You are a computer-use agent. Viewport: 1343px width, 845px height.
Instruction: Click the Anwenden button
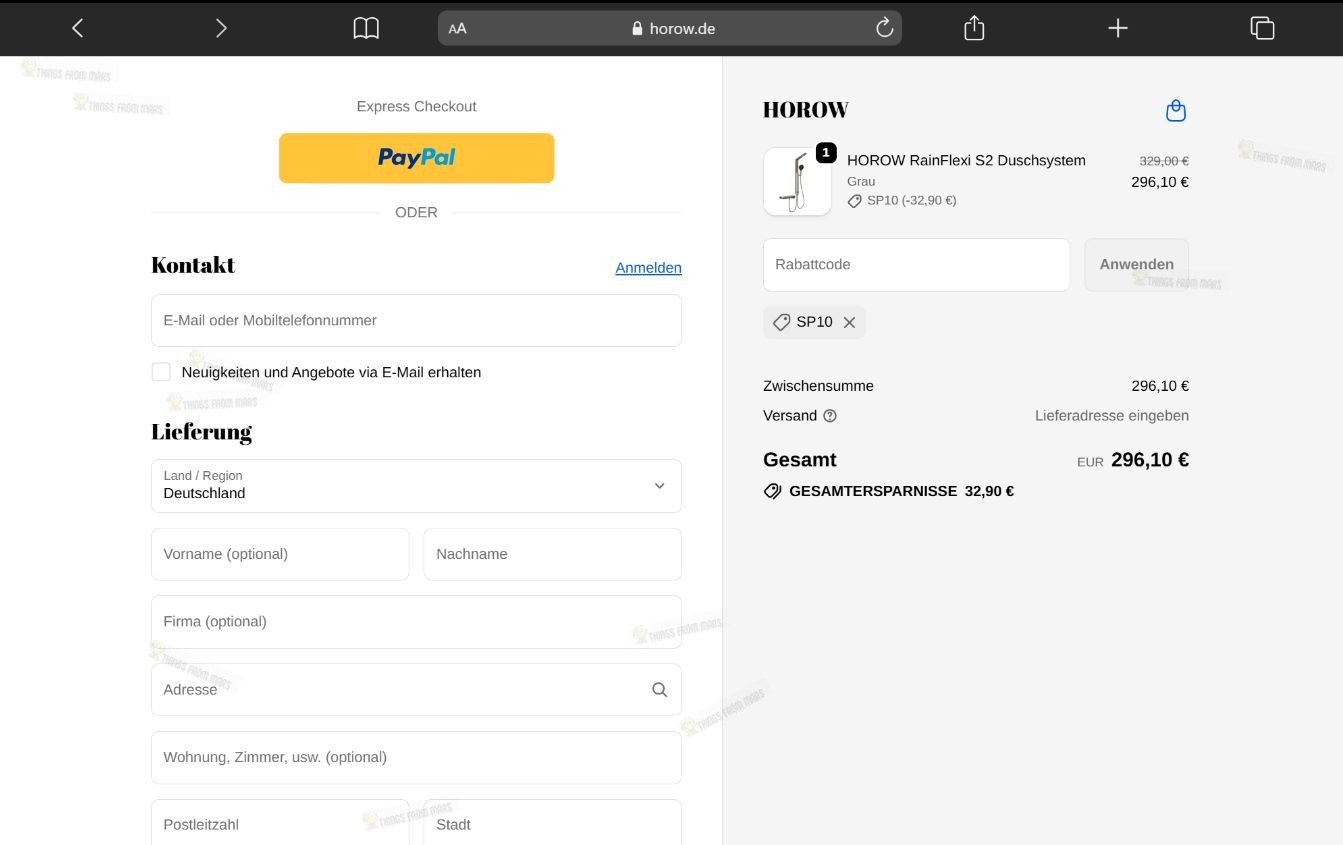(1136, 265)
